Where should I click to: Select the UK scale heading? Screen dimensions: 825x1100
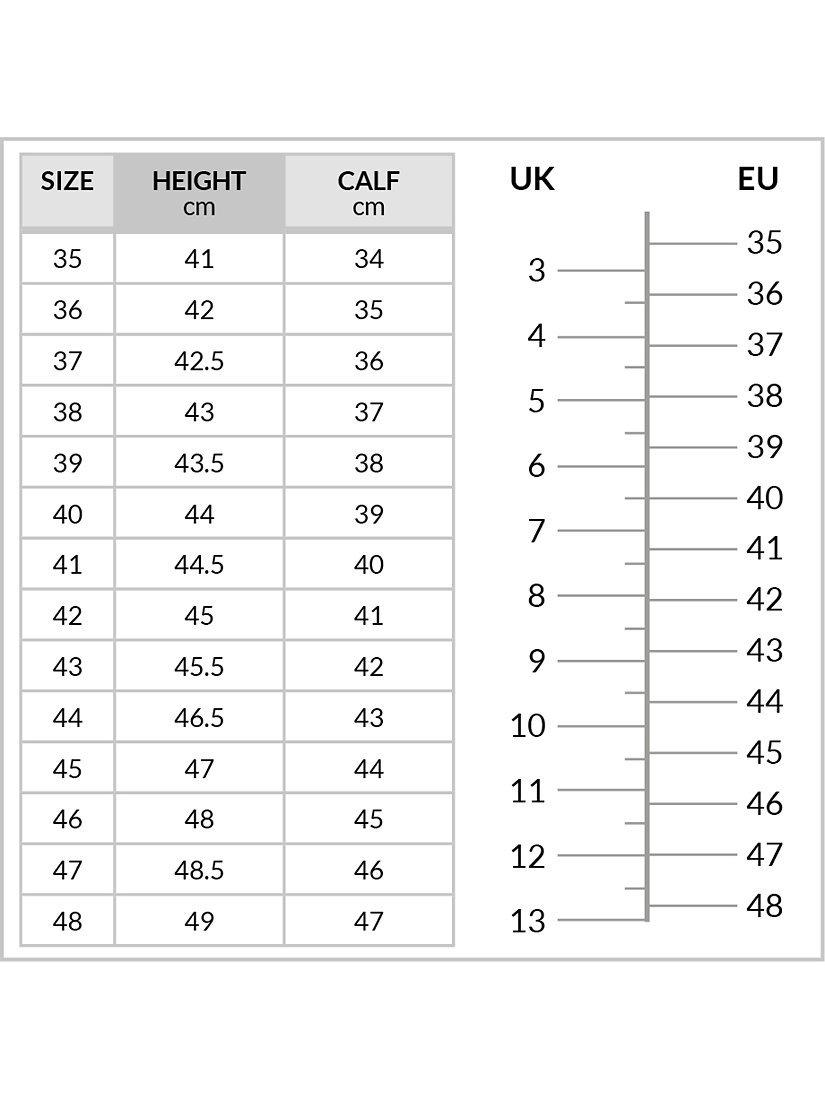[x=532, y=179]
